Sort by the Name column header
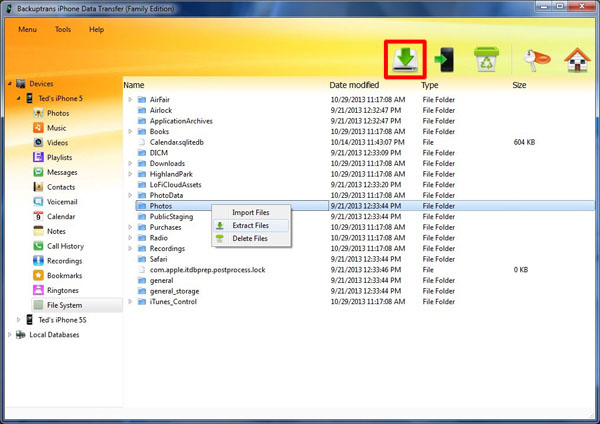 tap(134, 85)
